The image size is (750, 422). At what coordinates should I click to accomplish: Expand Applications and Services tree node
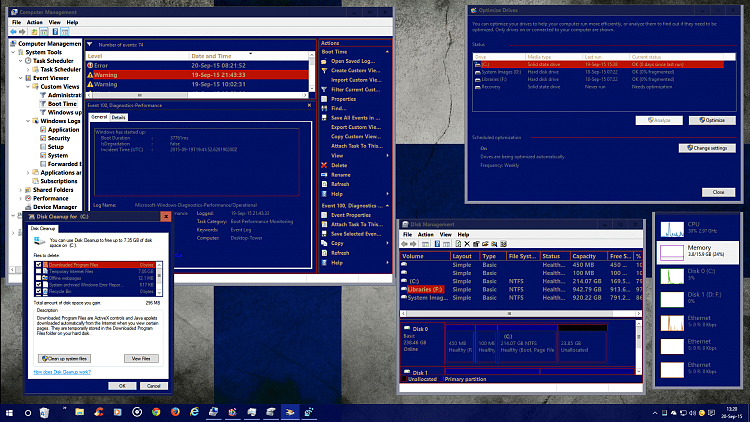coord(28,173)
